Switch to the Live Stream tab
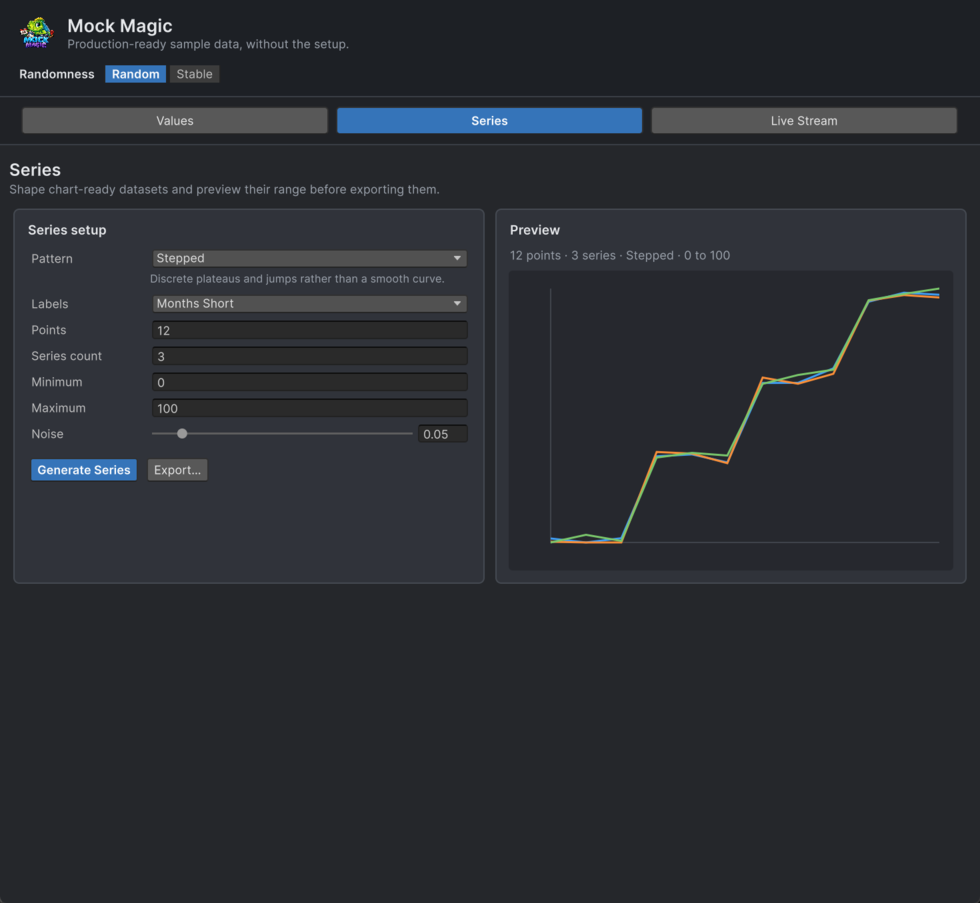The width and height of the screenshot is (980, 903). coord(804,121)
